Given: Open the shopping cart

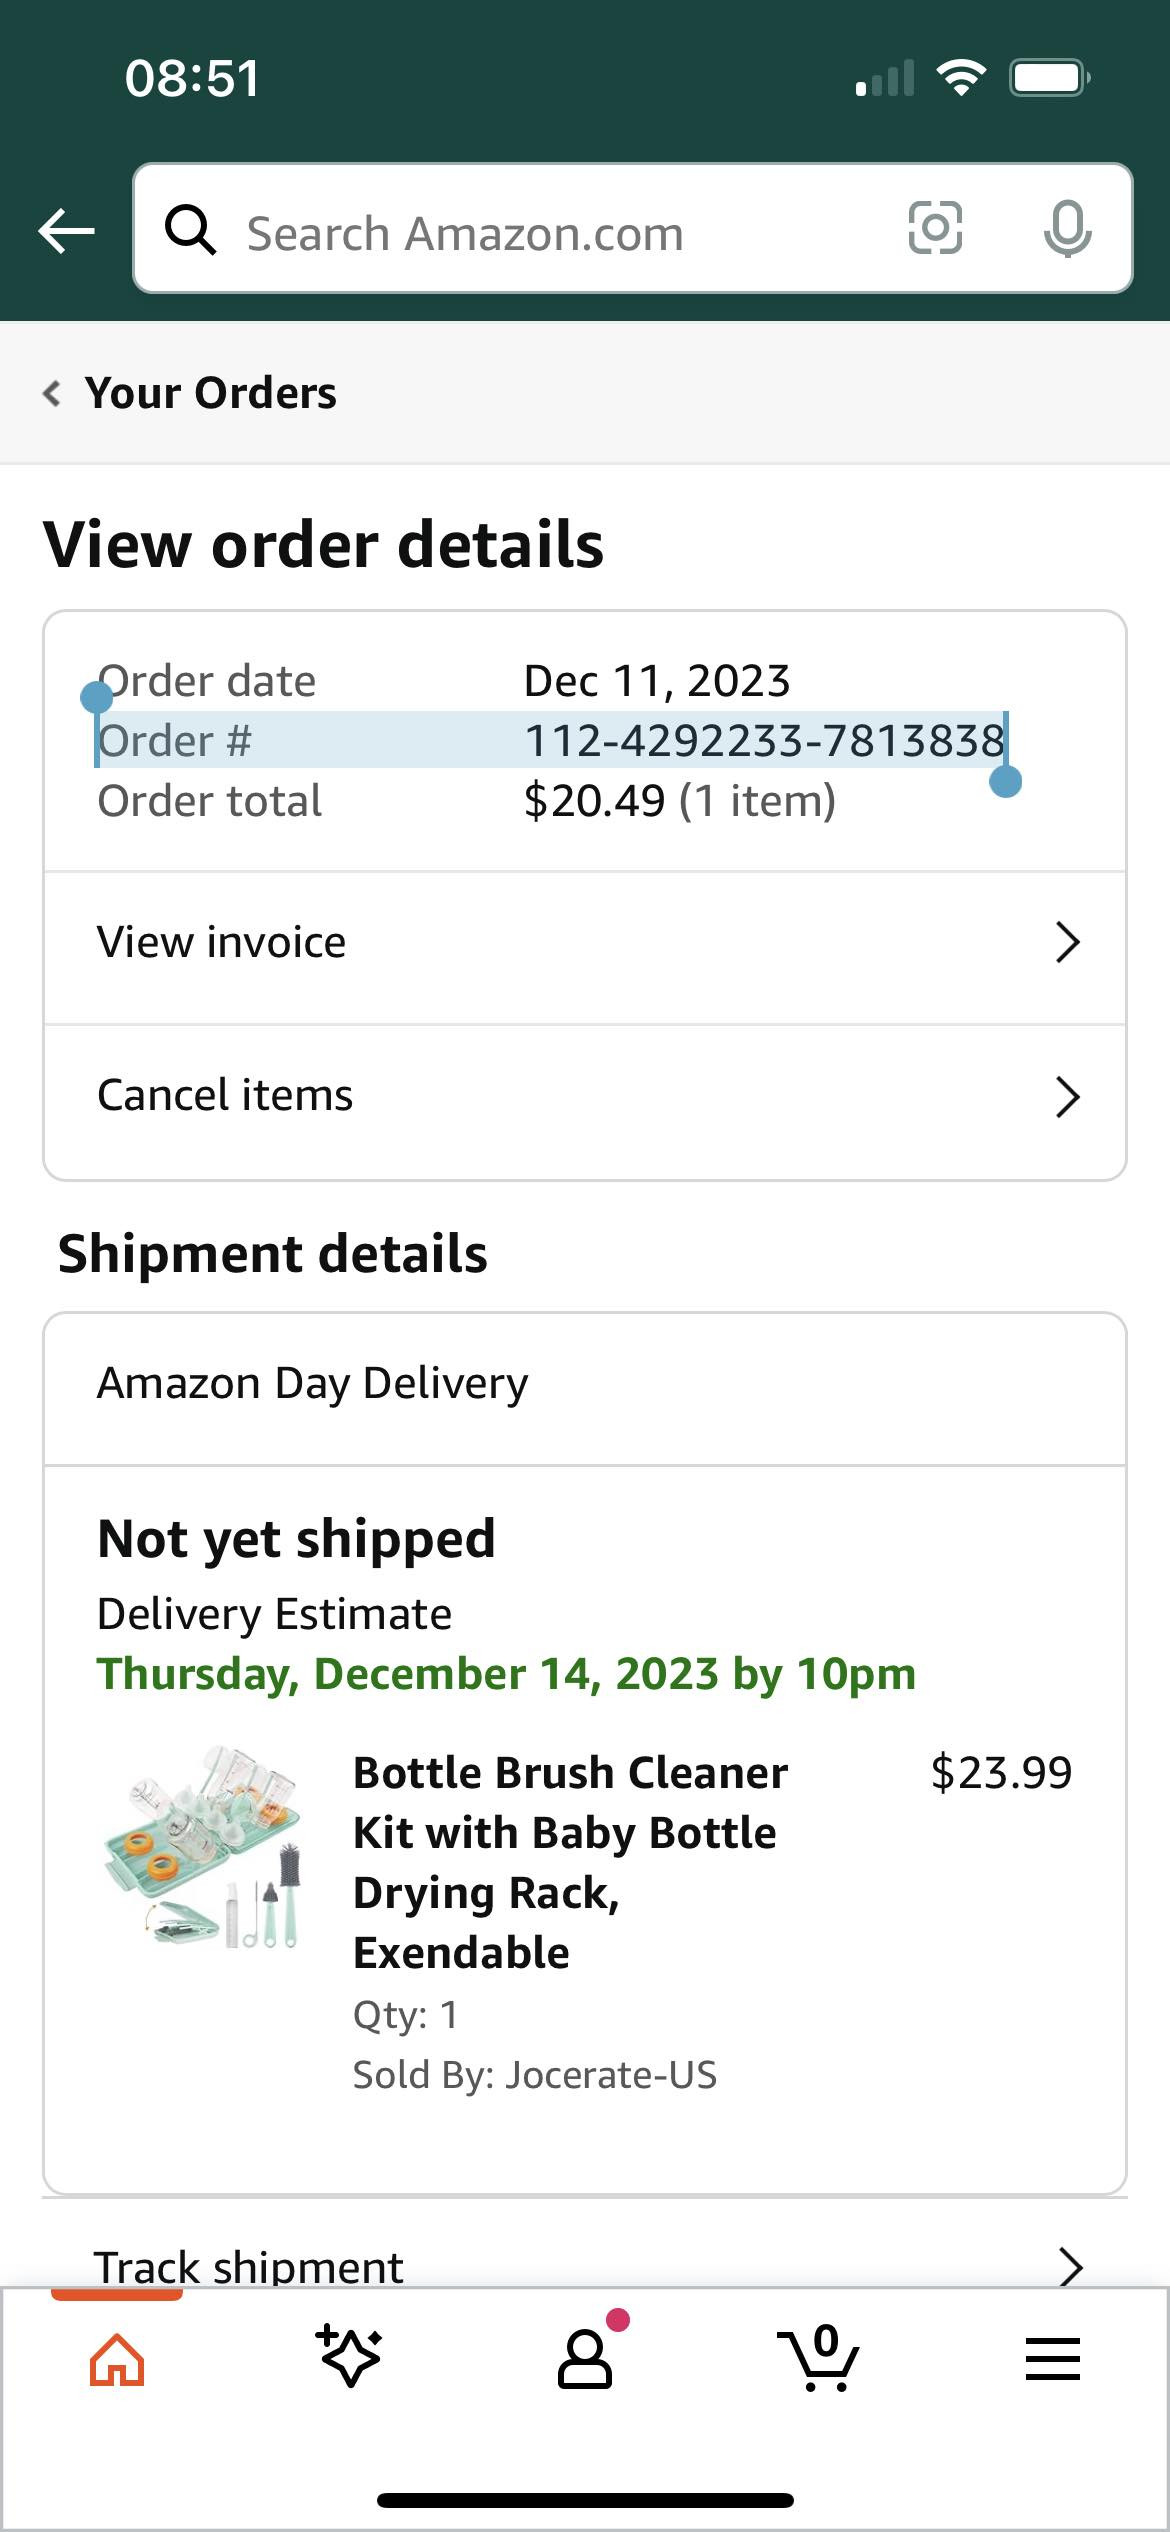Looking at the screenshot, I should (818, 2358).
